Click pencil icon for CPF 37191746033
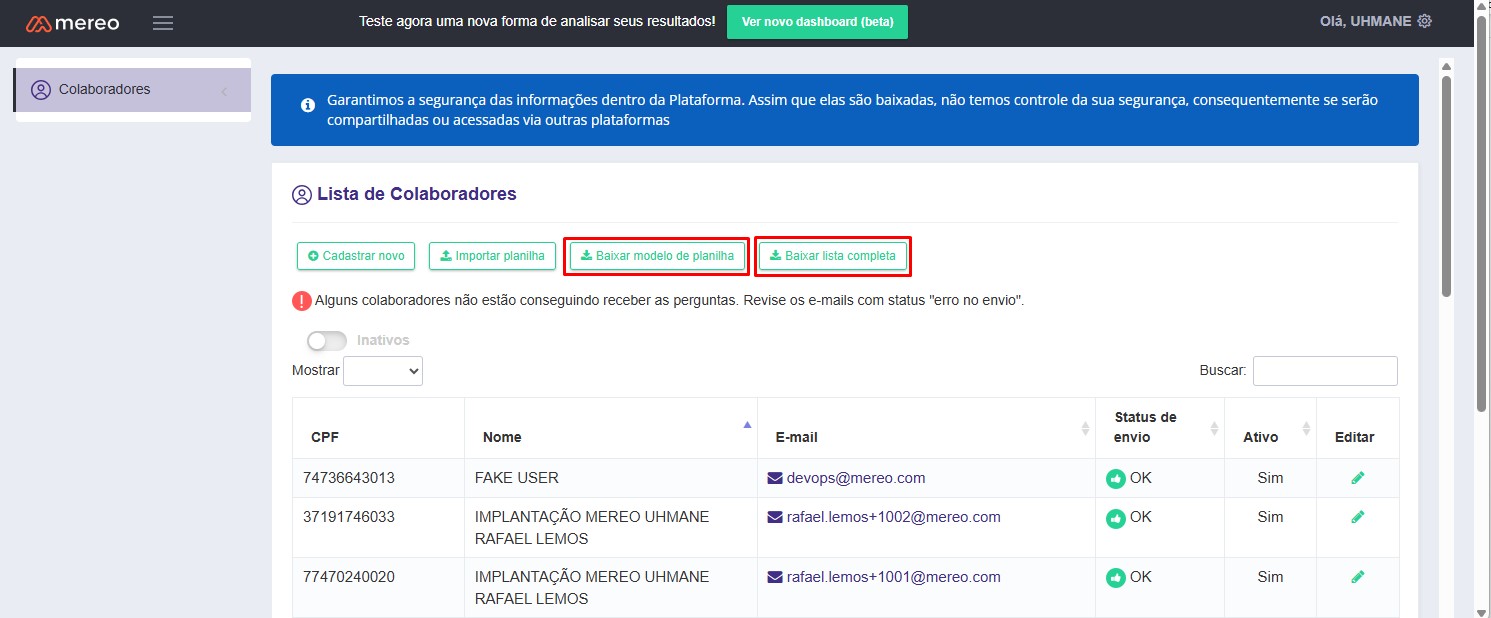Screen dimensions: 1491x618 click(1357, 517)
